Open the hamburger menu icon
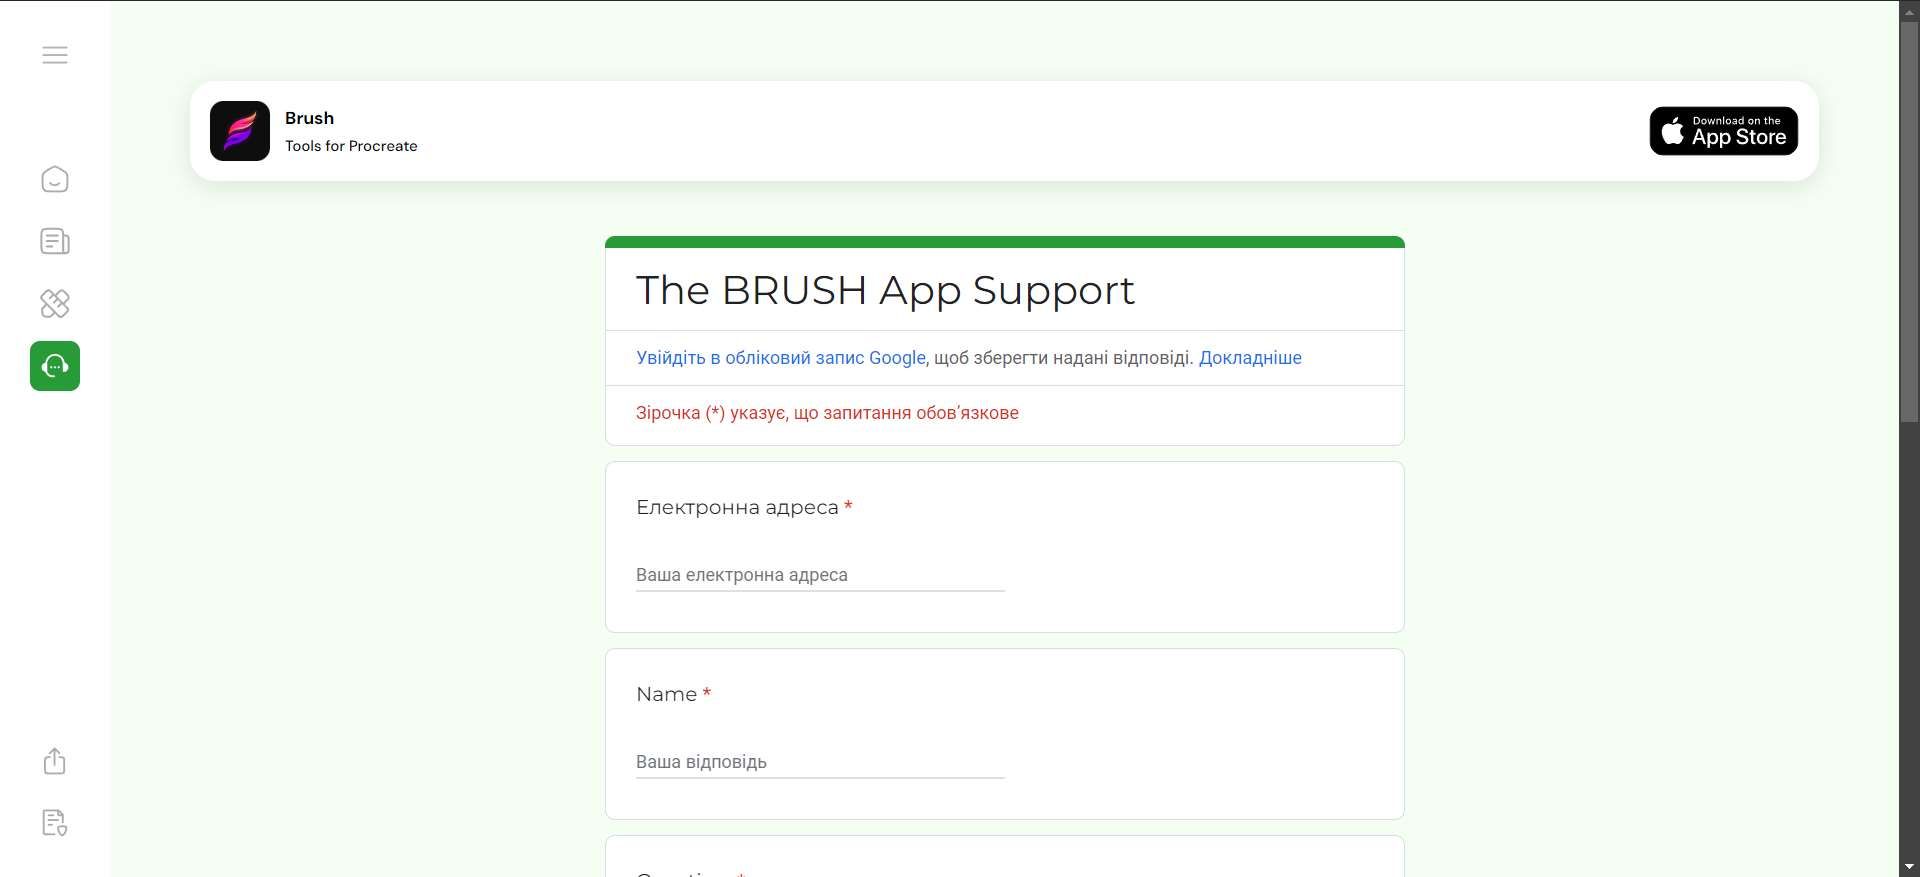The height and width of the screenshot is (877, 1920). pos(55,55)
